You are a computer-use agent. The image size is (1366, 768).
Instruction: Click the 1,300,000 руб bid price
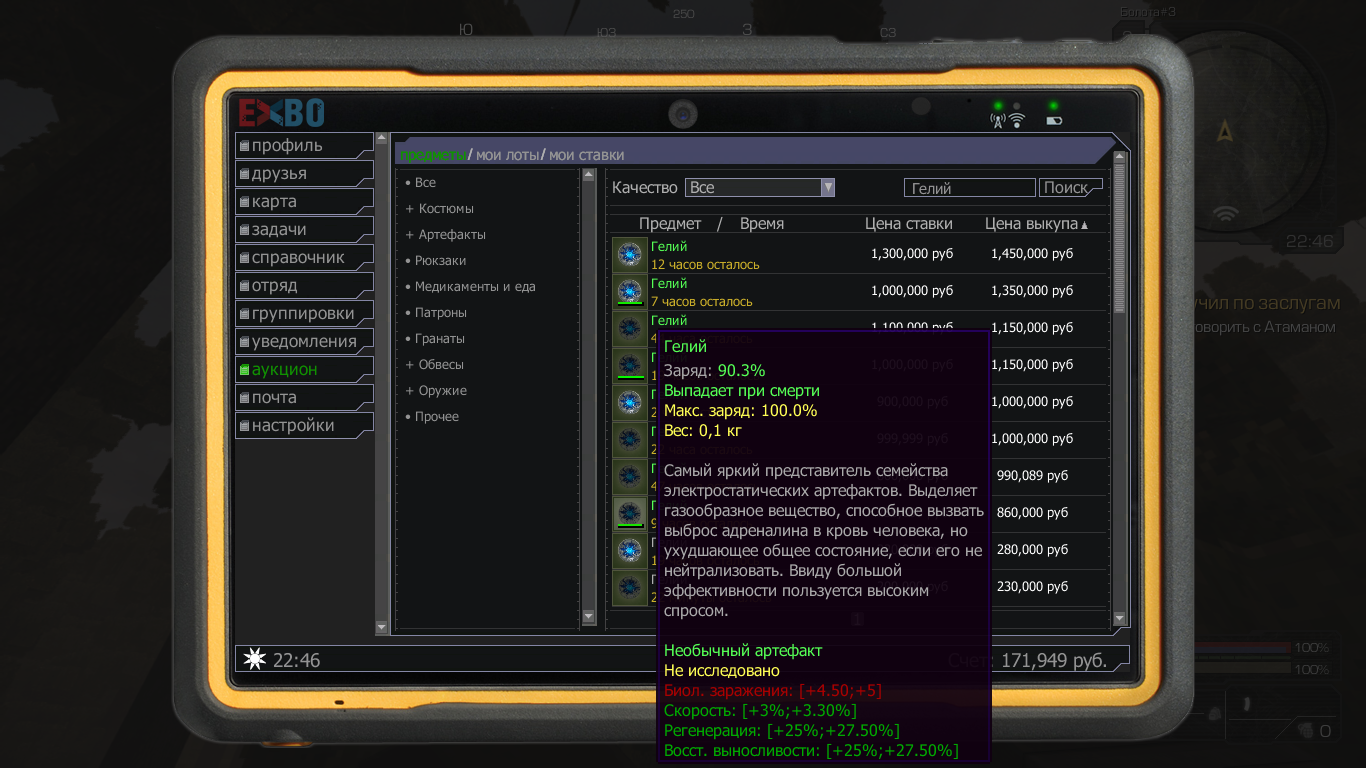[x=912, y=254]
